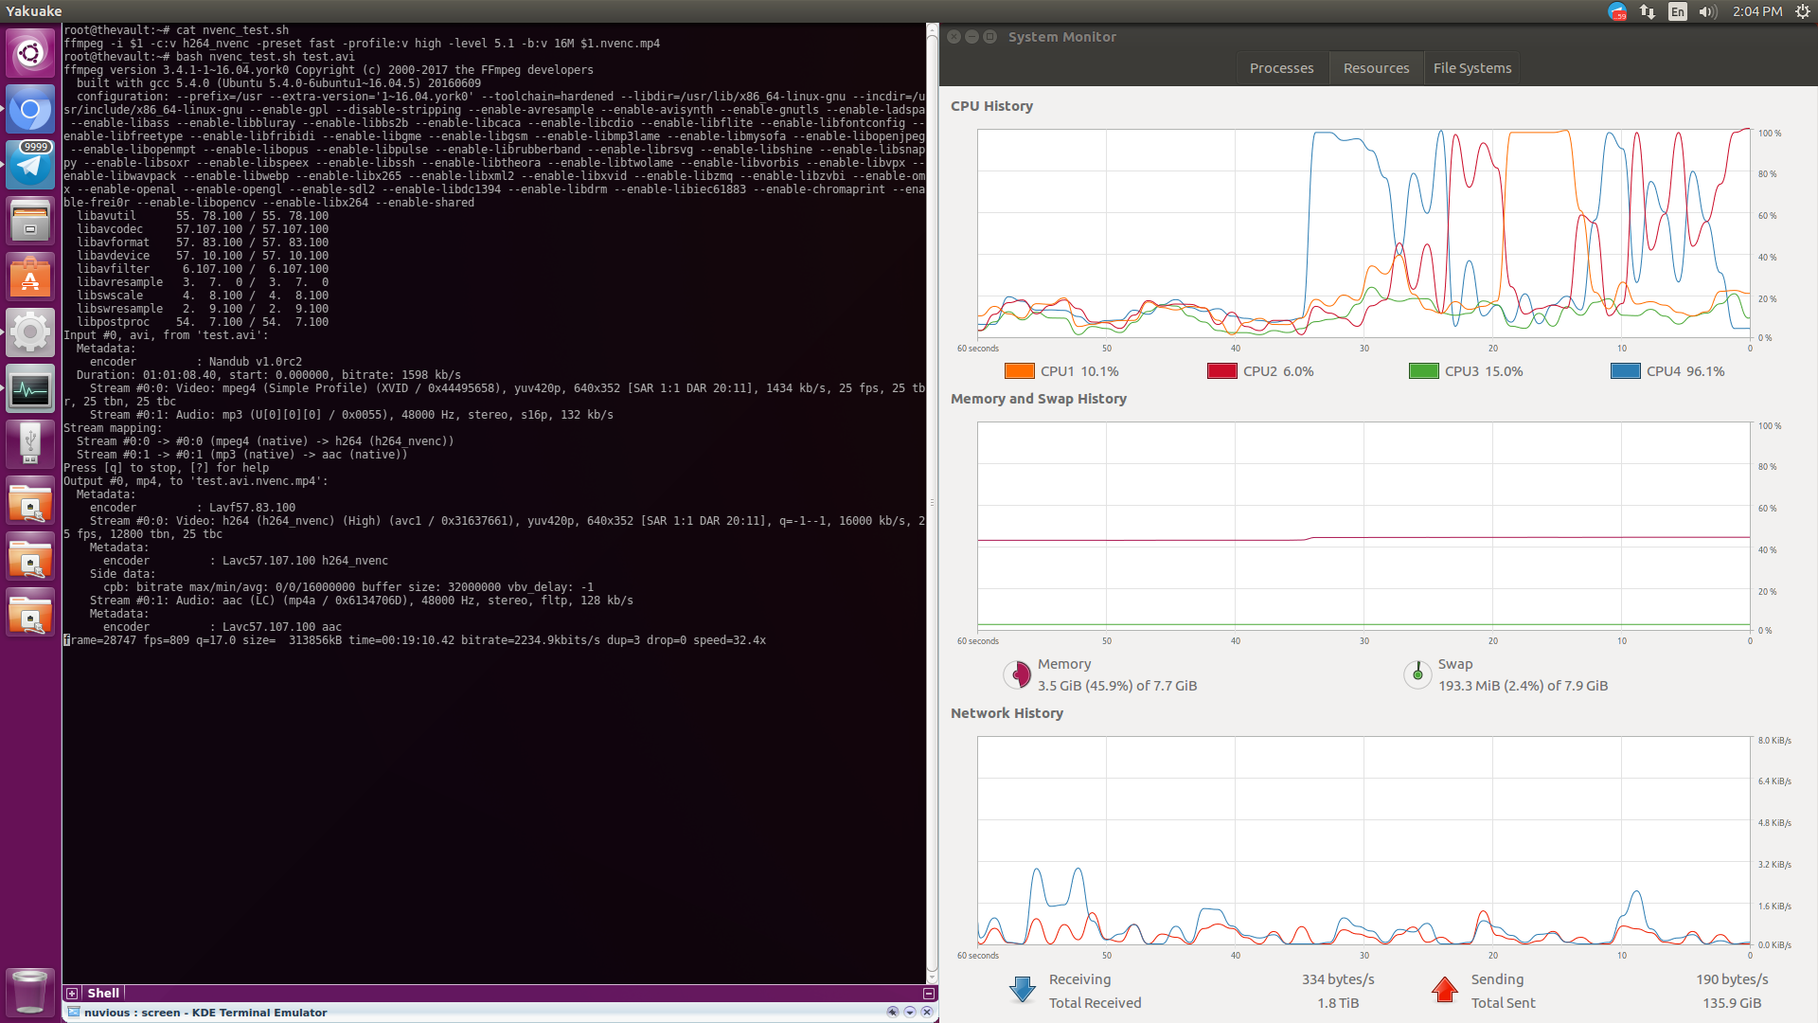Click '193.3 MiB (2.4%) of 7.9 GiB' swap value
The width and height of the screenshot is (1818, 1023).
[x=1523, y=686]
